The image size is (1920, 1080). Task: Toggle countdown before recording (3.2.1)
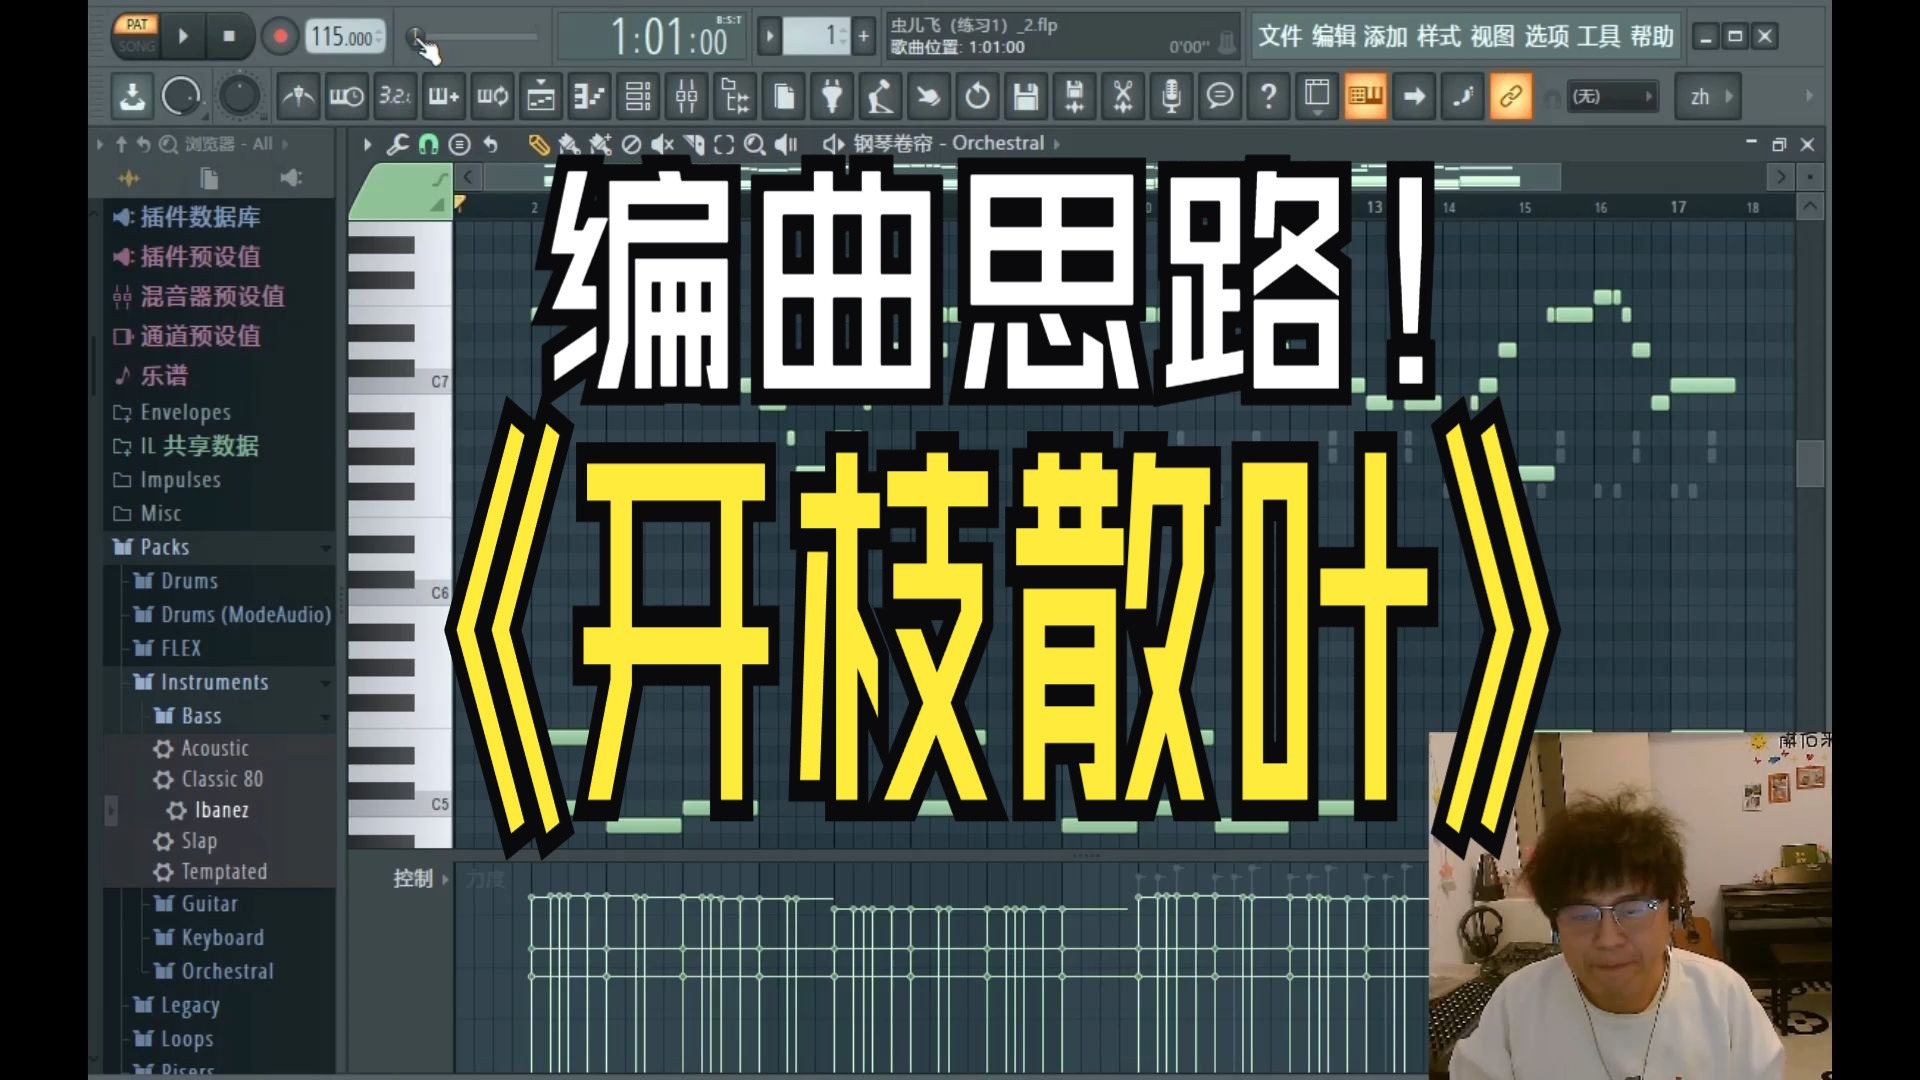point(395,97)
